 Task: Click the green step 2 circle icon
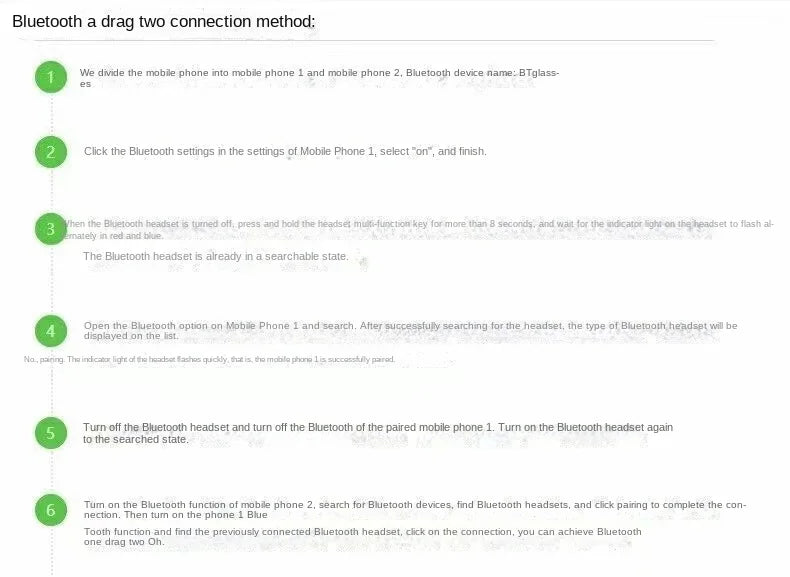[x=50, y=152]
